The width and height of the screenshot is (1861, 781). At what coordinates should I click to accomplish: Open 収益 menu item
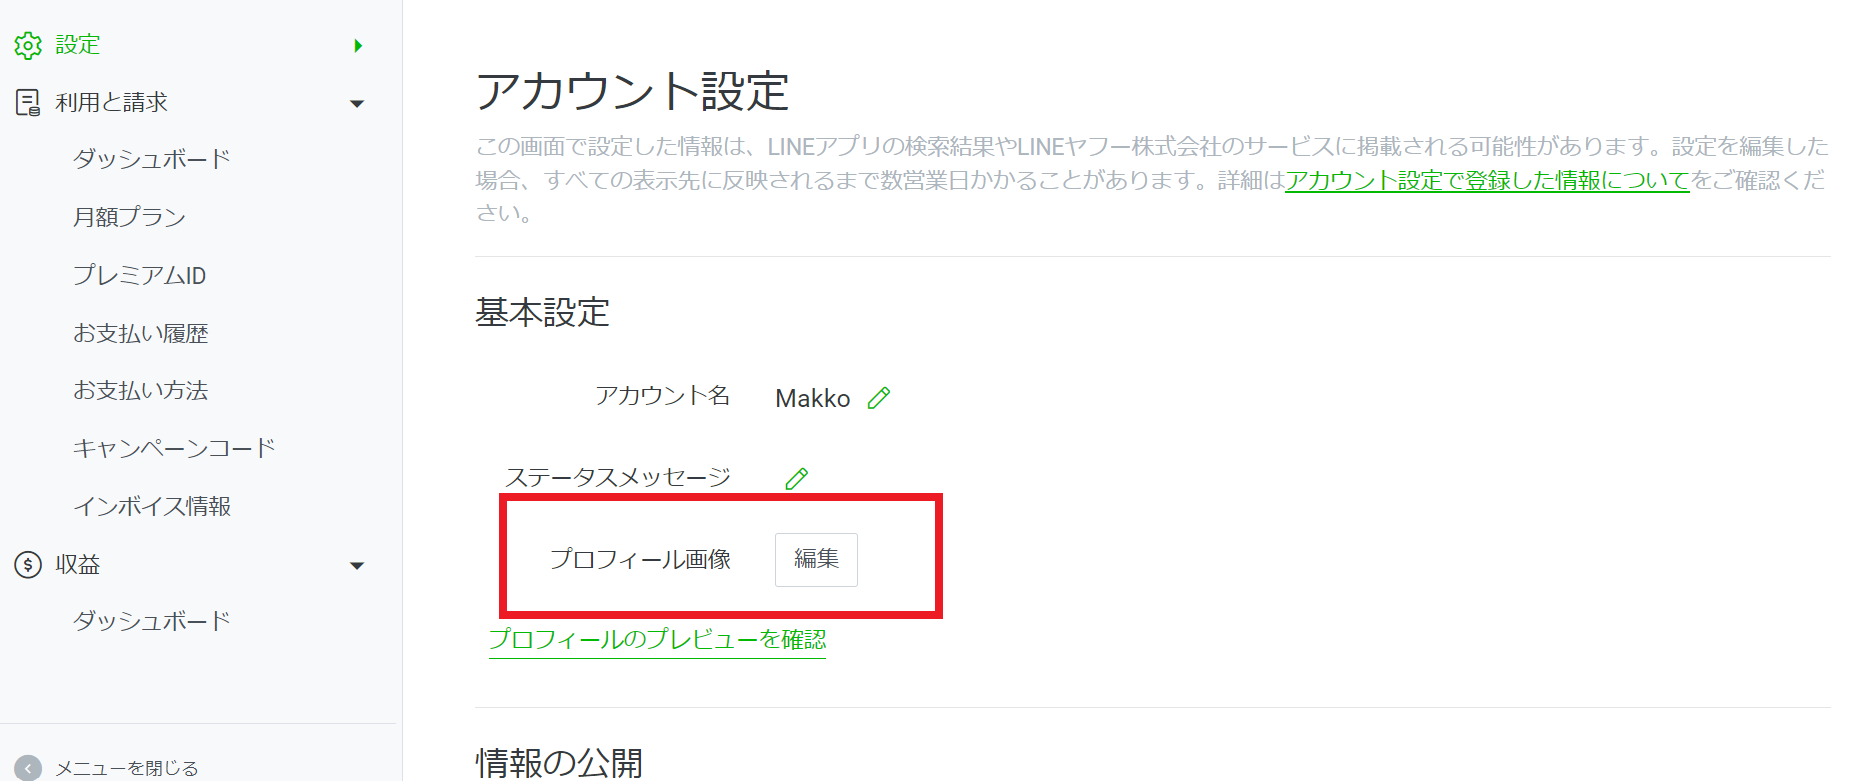click(78, 565)
